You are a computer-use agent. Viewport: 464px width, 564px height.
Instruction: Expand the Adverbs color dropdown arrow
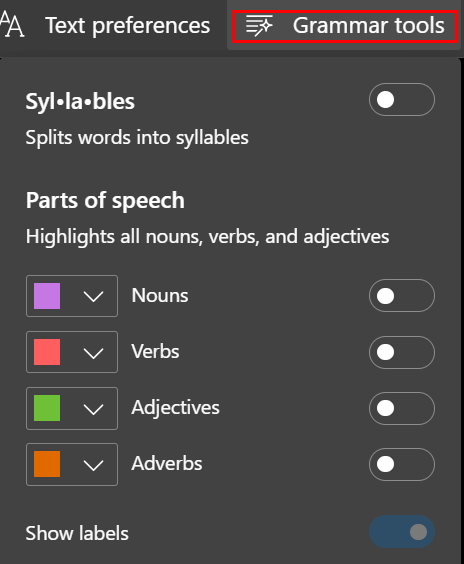(x=94, y=465)
